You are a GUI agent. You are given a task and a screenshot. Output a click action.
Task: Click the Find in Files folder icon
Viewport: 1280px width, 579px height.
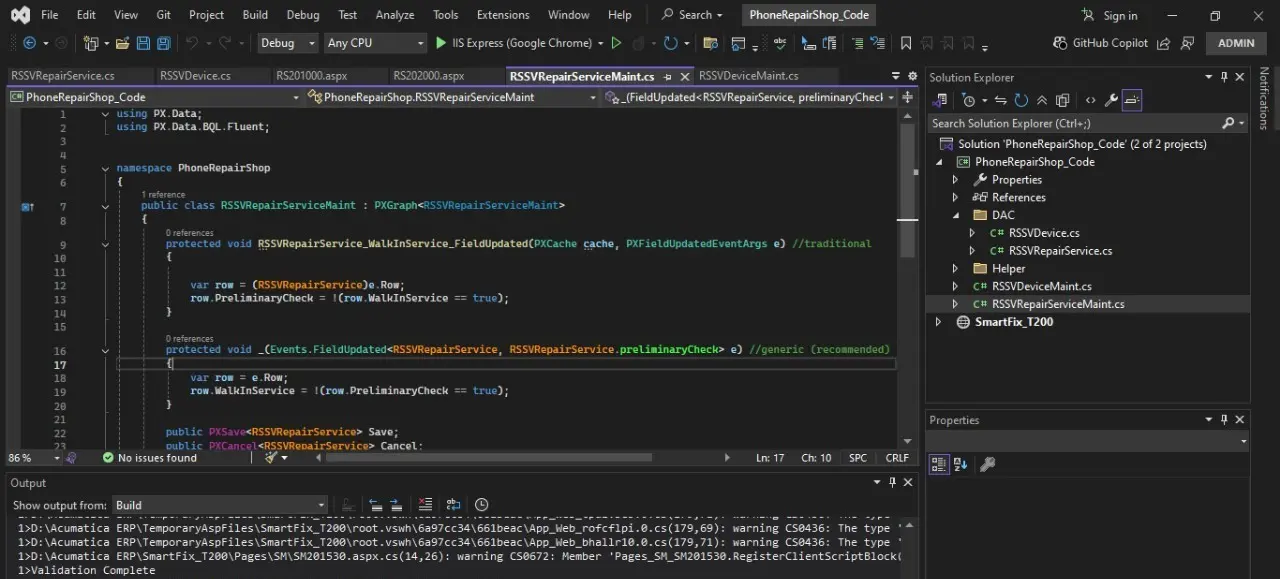pos(710,43)
